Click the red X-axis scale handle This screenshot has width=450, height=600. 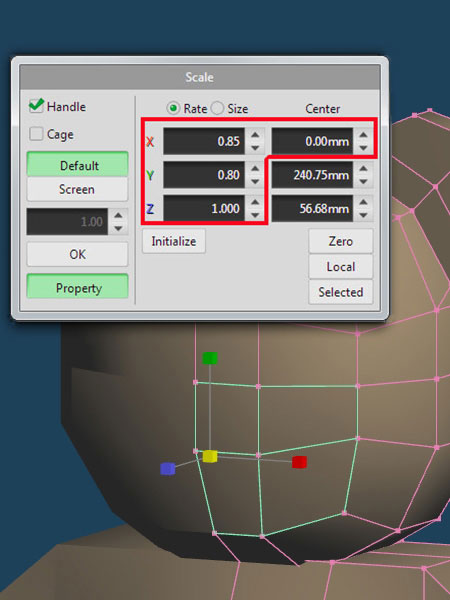coord(299,462)
